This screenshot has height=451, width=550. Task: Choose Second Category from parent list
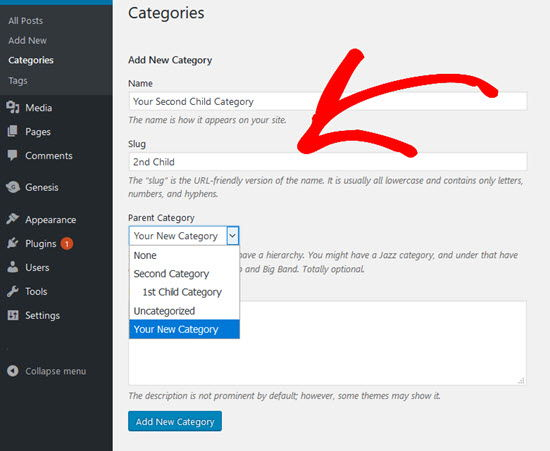[185, 274]
